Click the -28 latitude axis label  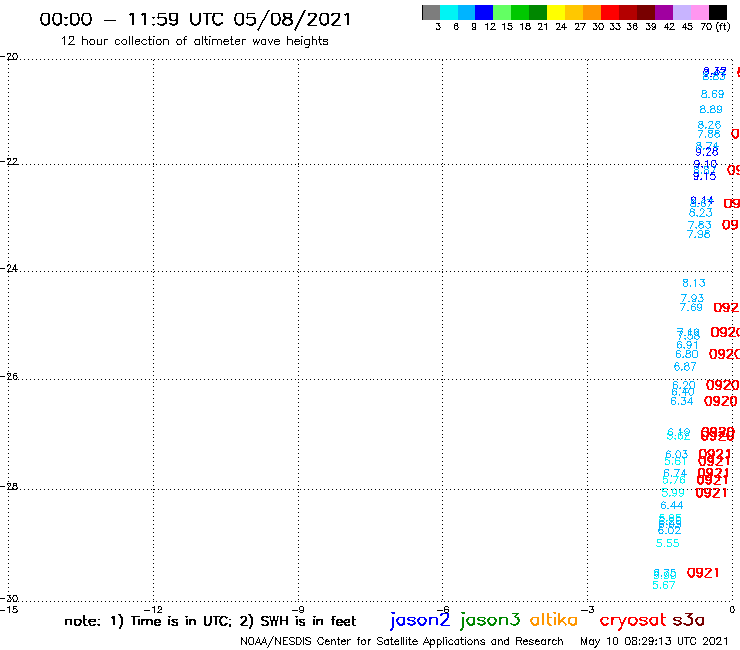pos(9,486)
